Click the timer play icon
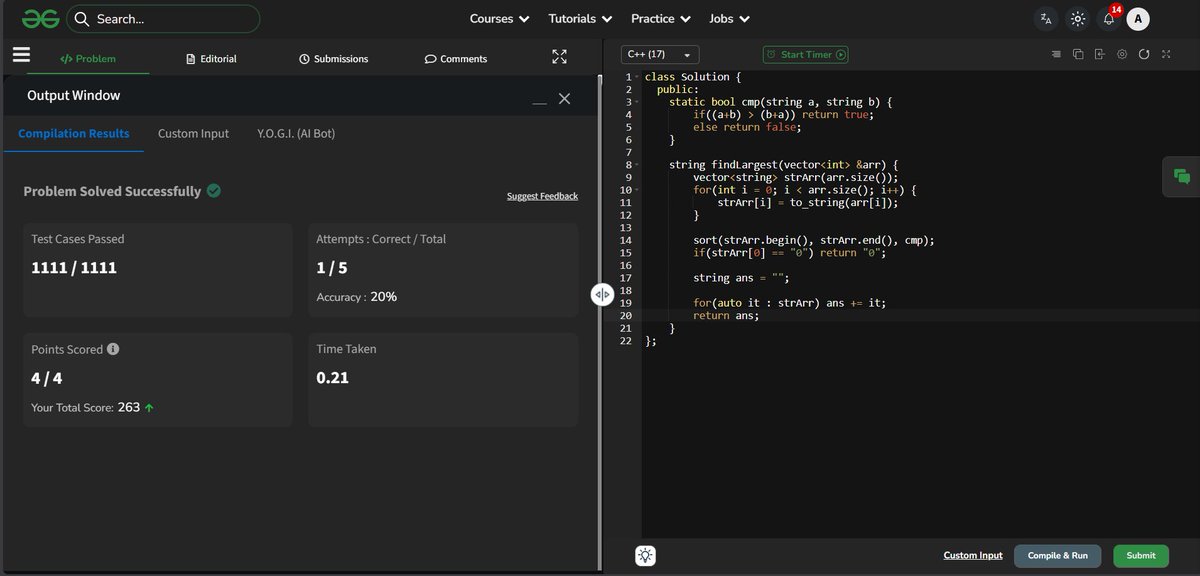 pos(841,55)
